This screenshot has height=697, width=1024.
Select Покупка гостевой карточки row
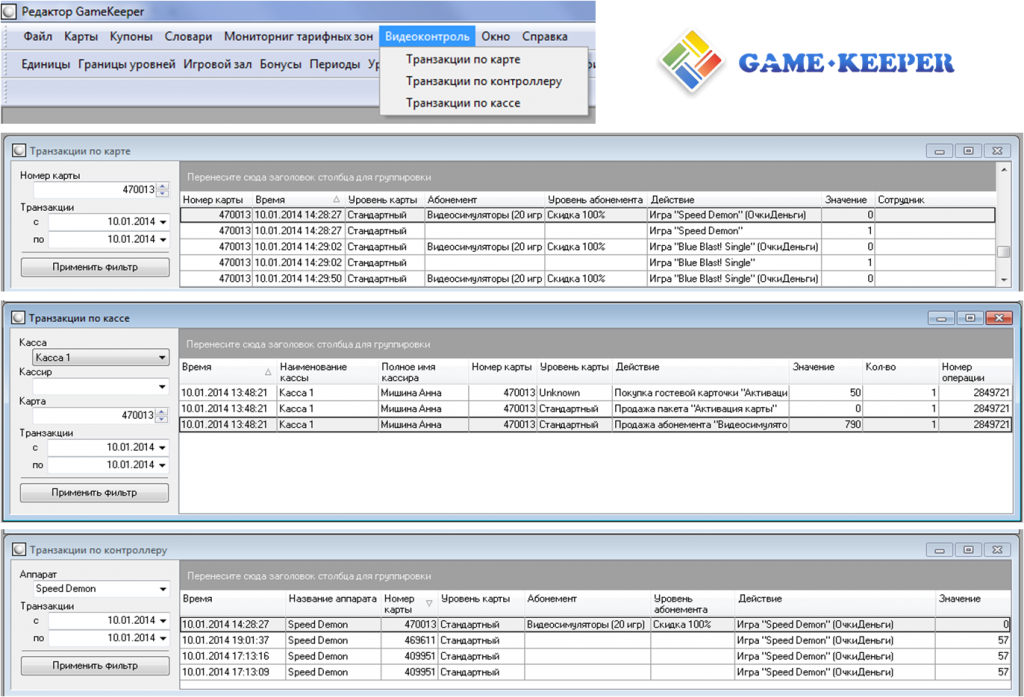595,393
